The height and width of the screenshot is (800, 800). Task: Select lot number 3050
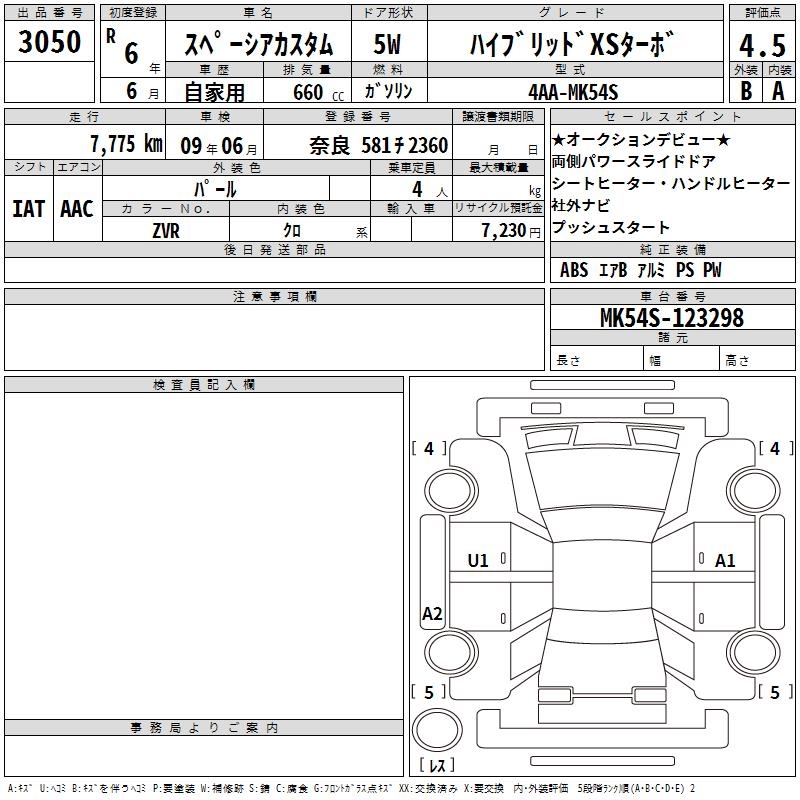coord(49,42)
